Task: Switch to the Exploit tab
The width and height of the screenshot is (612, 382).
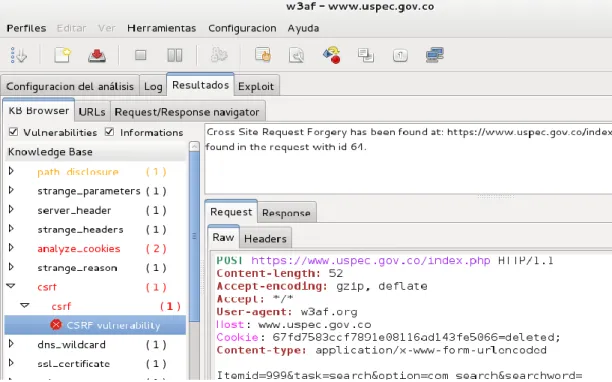Action: coord(256,86)
